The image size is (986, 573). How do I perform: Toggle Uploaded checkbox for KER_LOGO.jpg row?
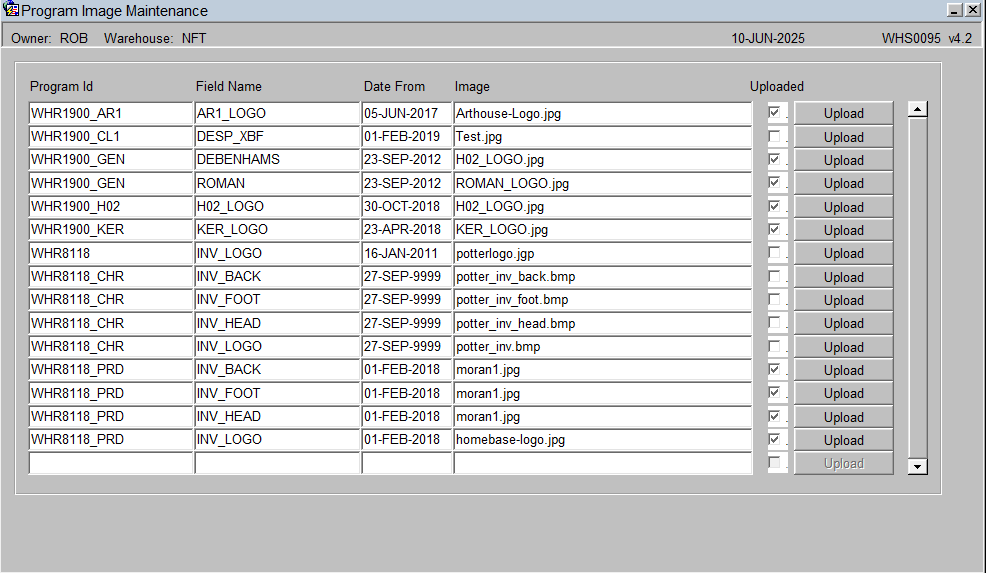coord(774,230)
